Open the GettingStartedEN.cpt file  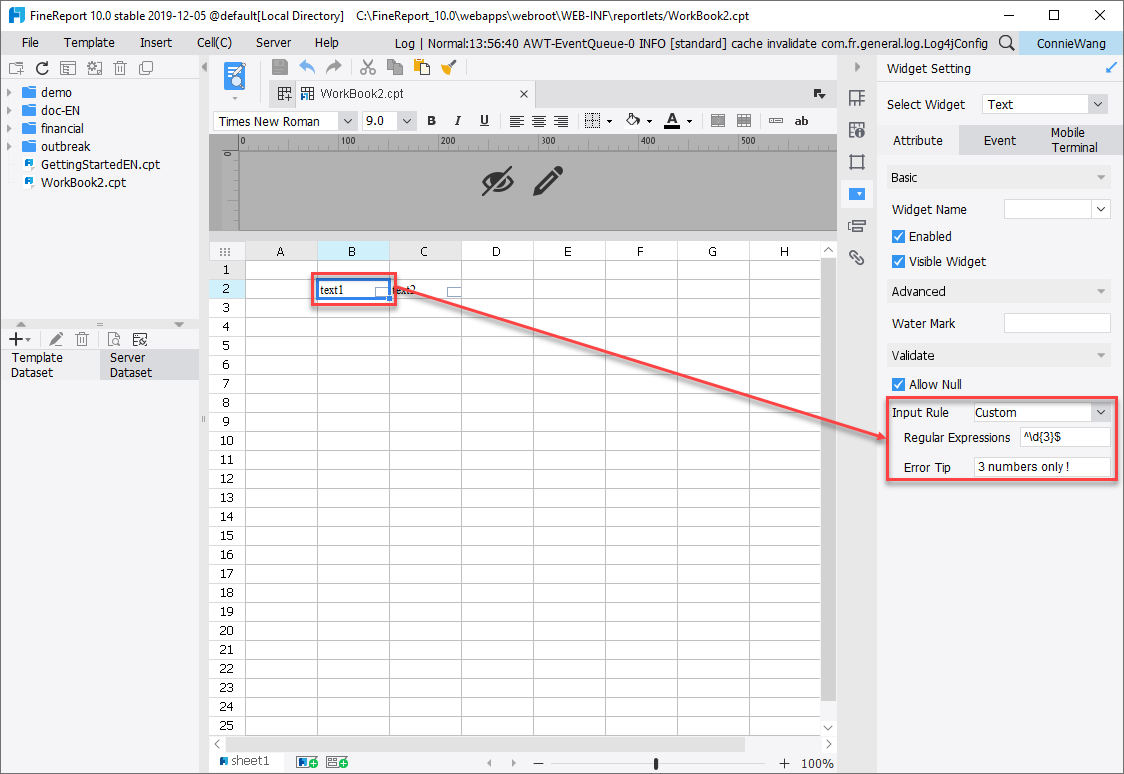click(100, 164)
